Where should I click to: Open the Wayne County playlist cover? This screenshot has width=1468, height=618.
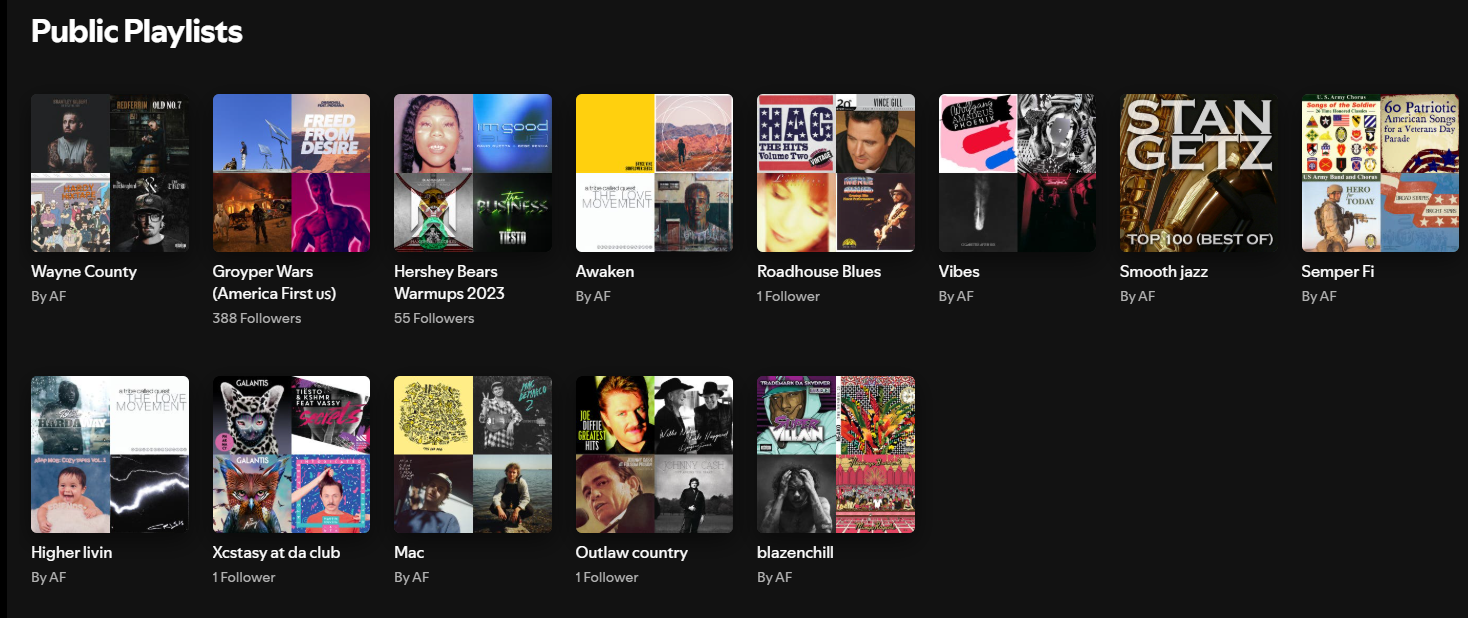[x=110, y=173]
